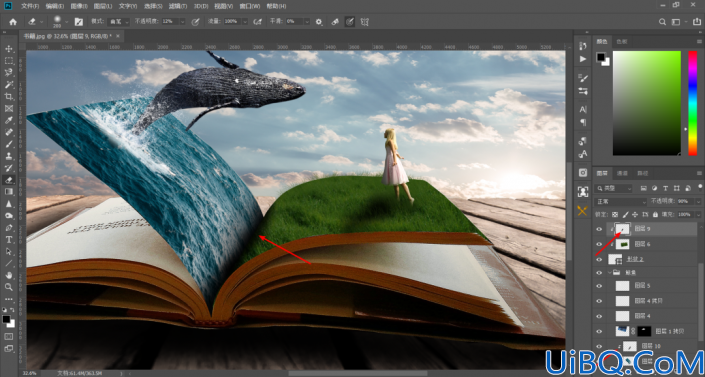Screen dimensions: 705x377
Task: Open the Character panel icon
Action: (583, 109)
